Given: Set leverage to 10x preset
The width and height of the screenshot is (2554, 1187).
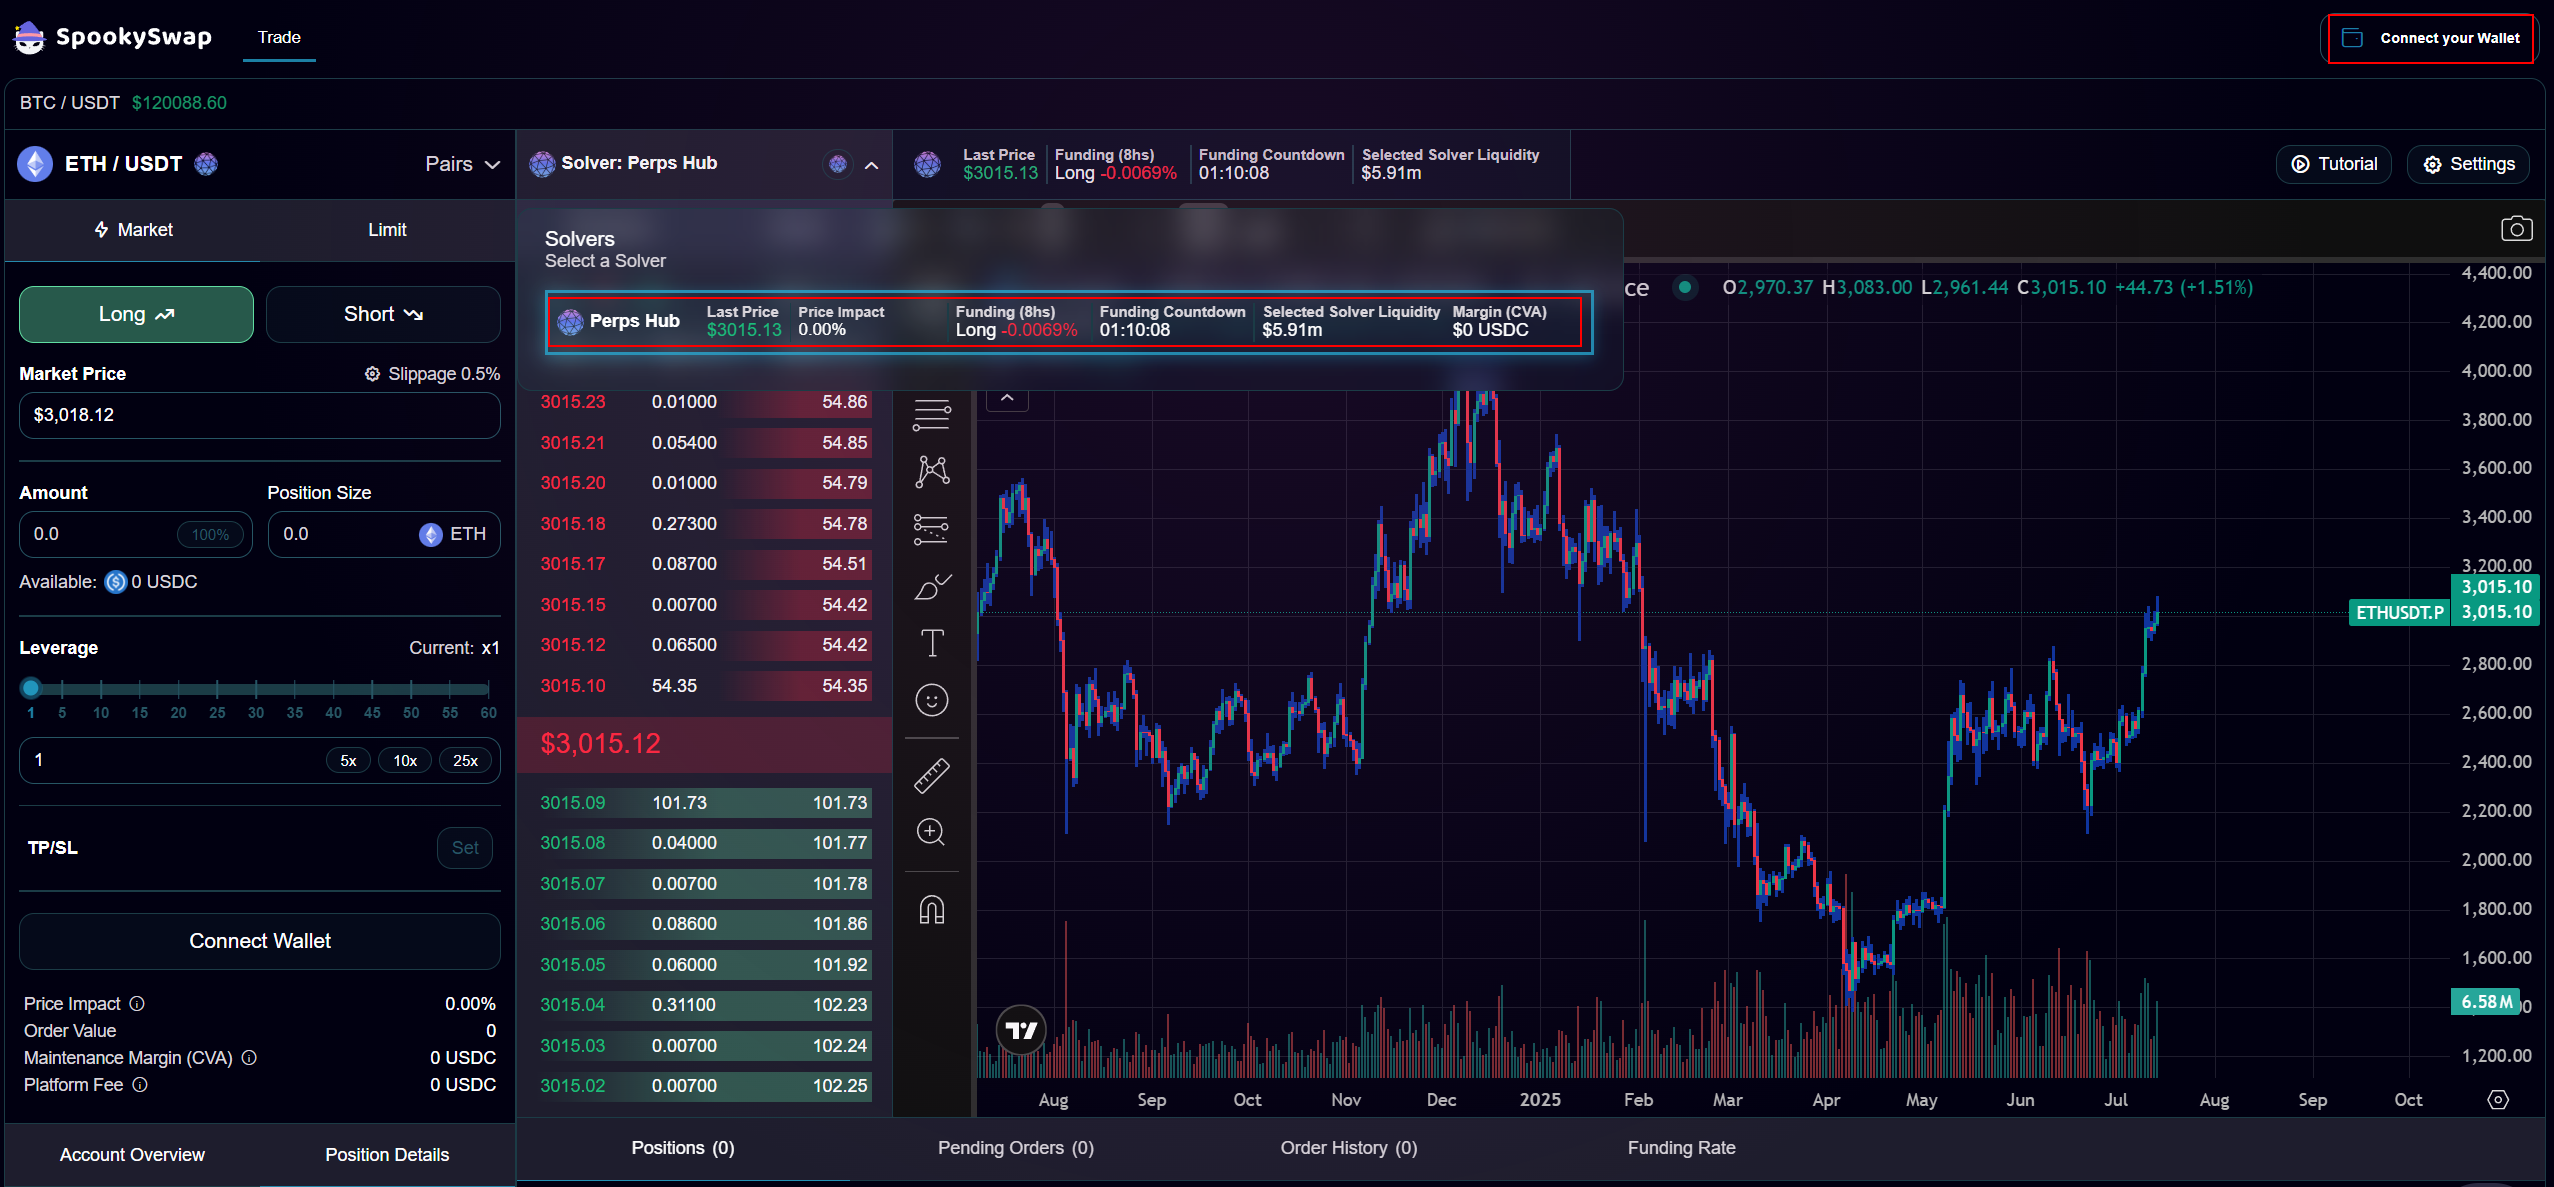Looking at the screenshot, I should (405, 760).
